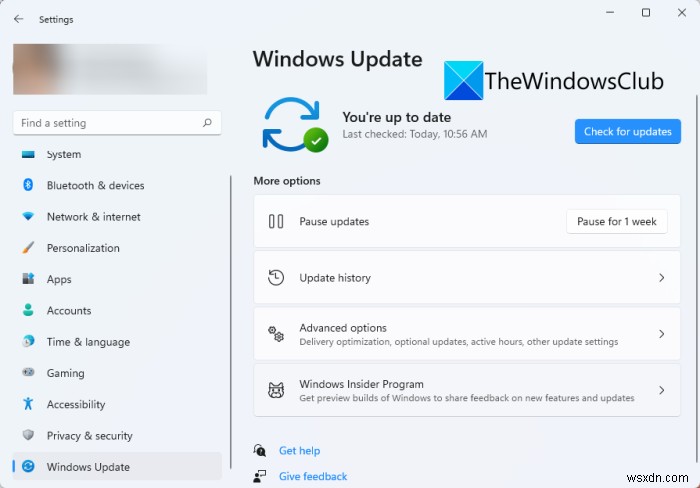Click the You're up to date text
Screen dimensions: 700x488
(x=396, y=117)
